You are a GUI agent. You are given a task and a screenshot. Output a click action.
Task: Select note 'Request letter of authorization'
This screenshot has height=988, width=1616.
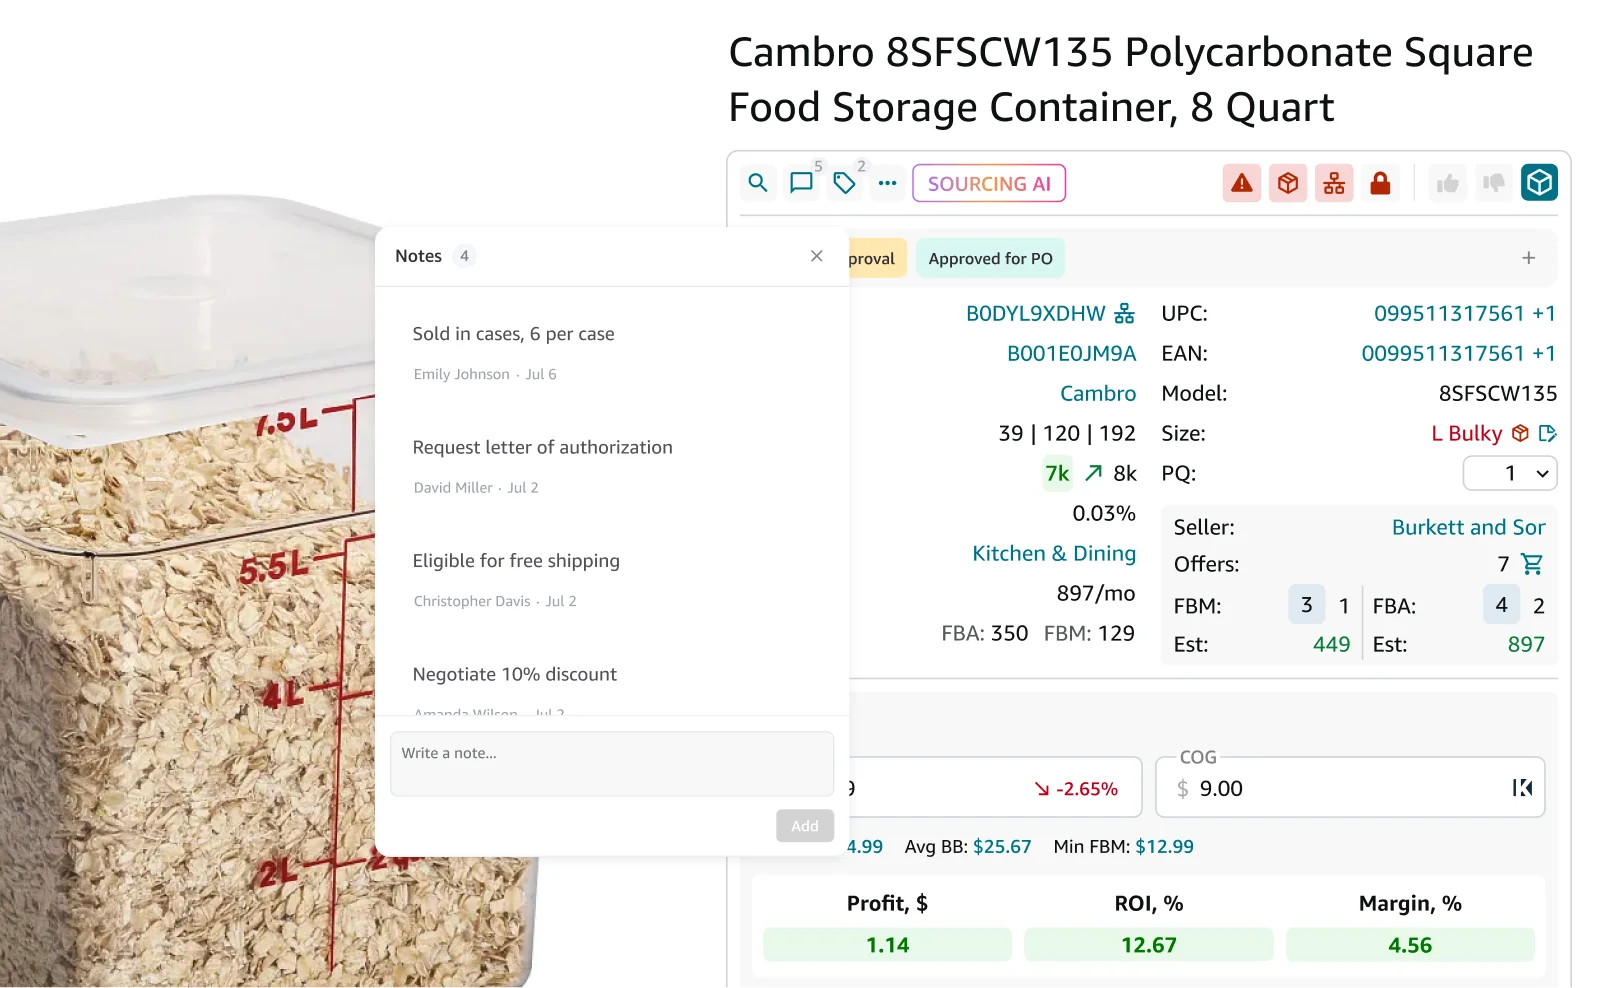point(542,448)
